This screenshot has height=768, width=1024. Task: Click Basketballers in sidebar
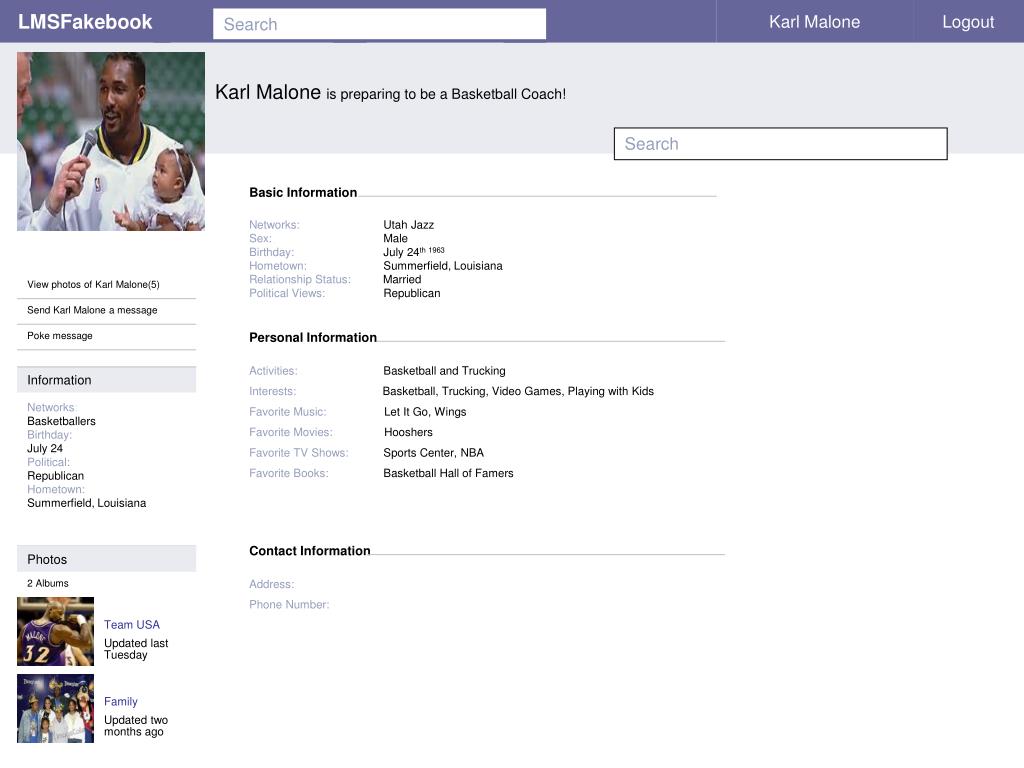[x=61, y=421]
